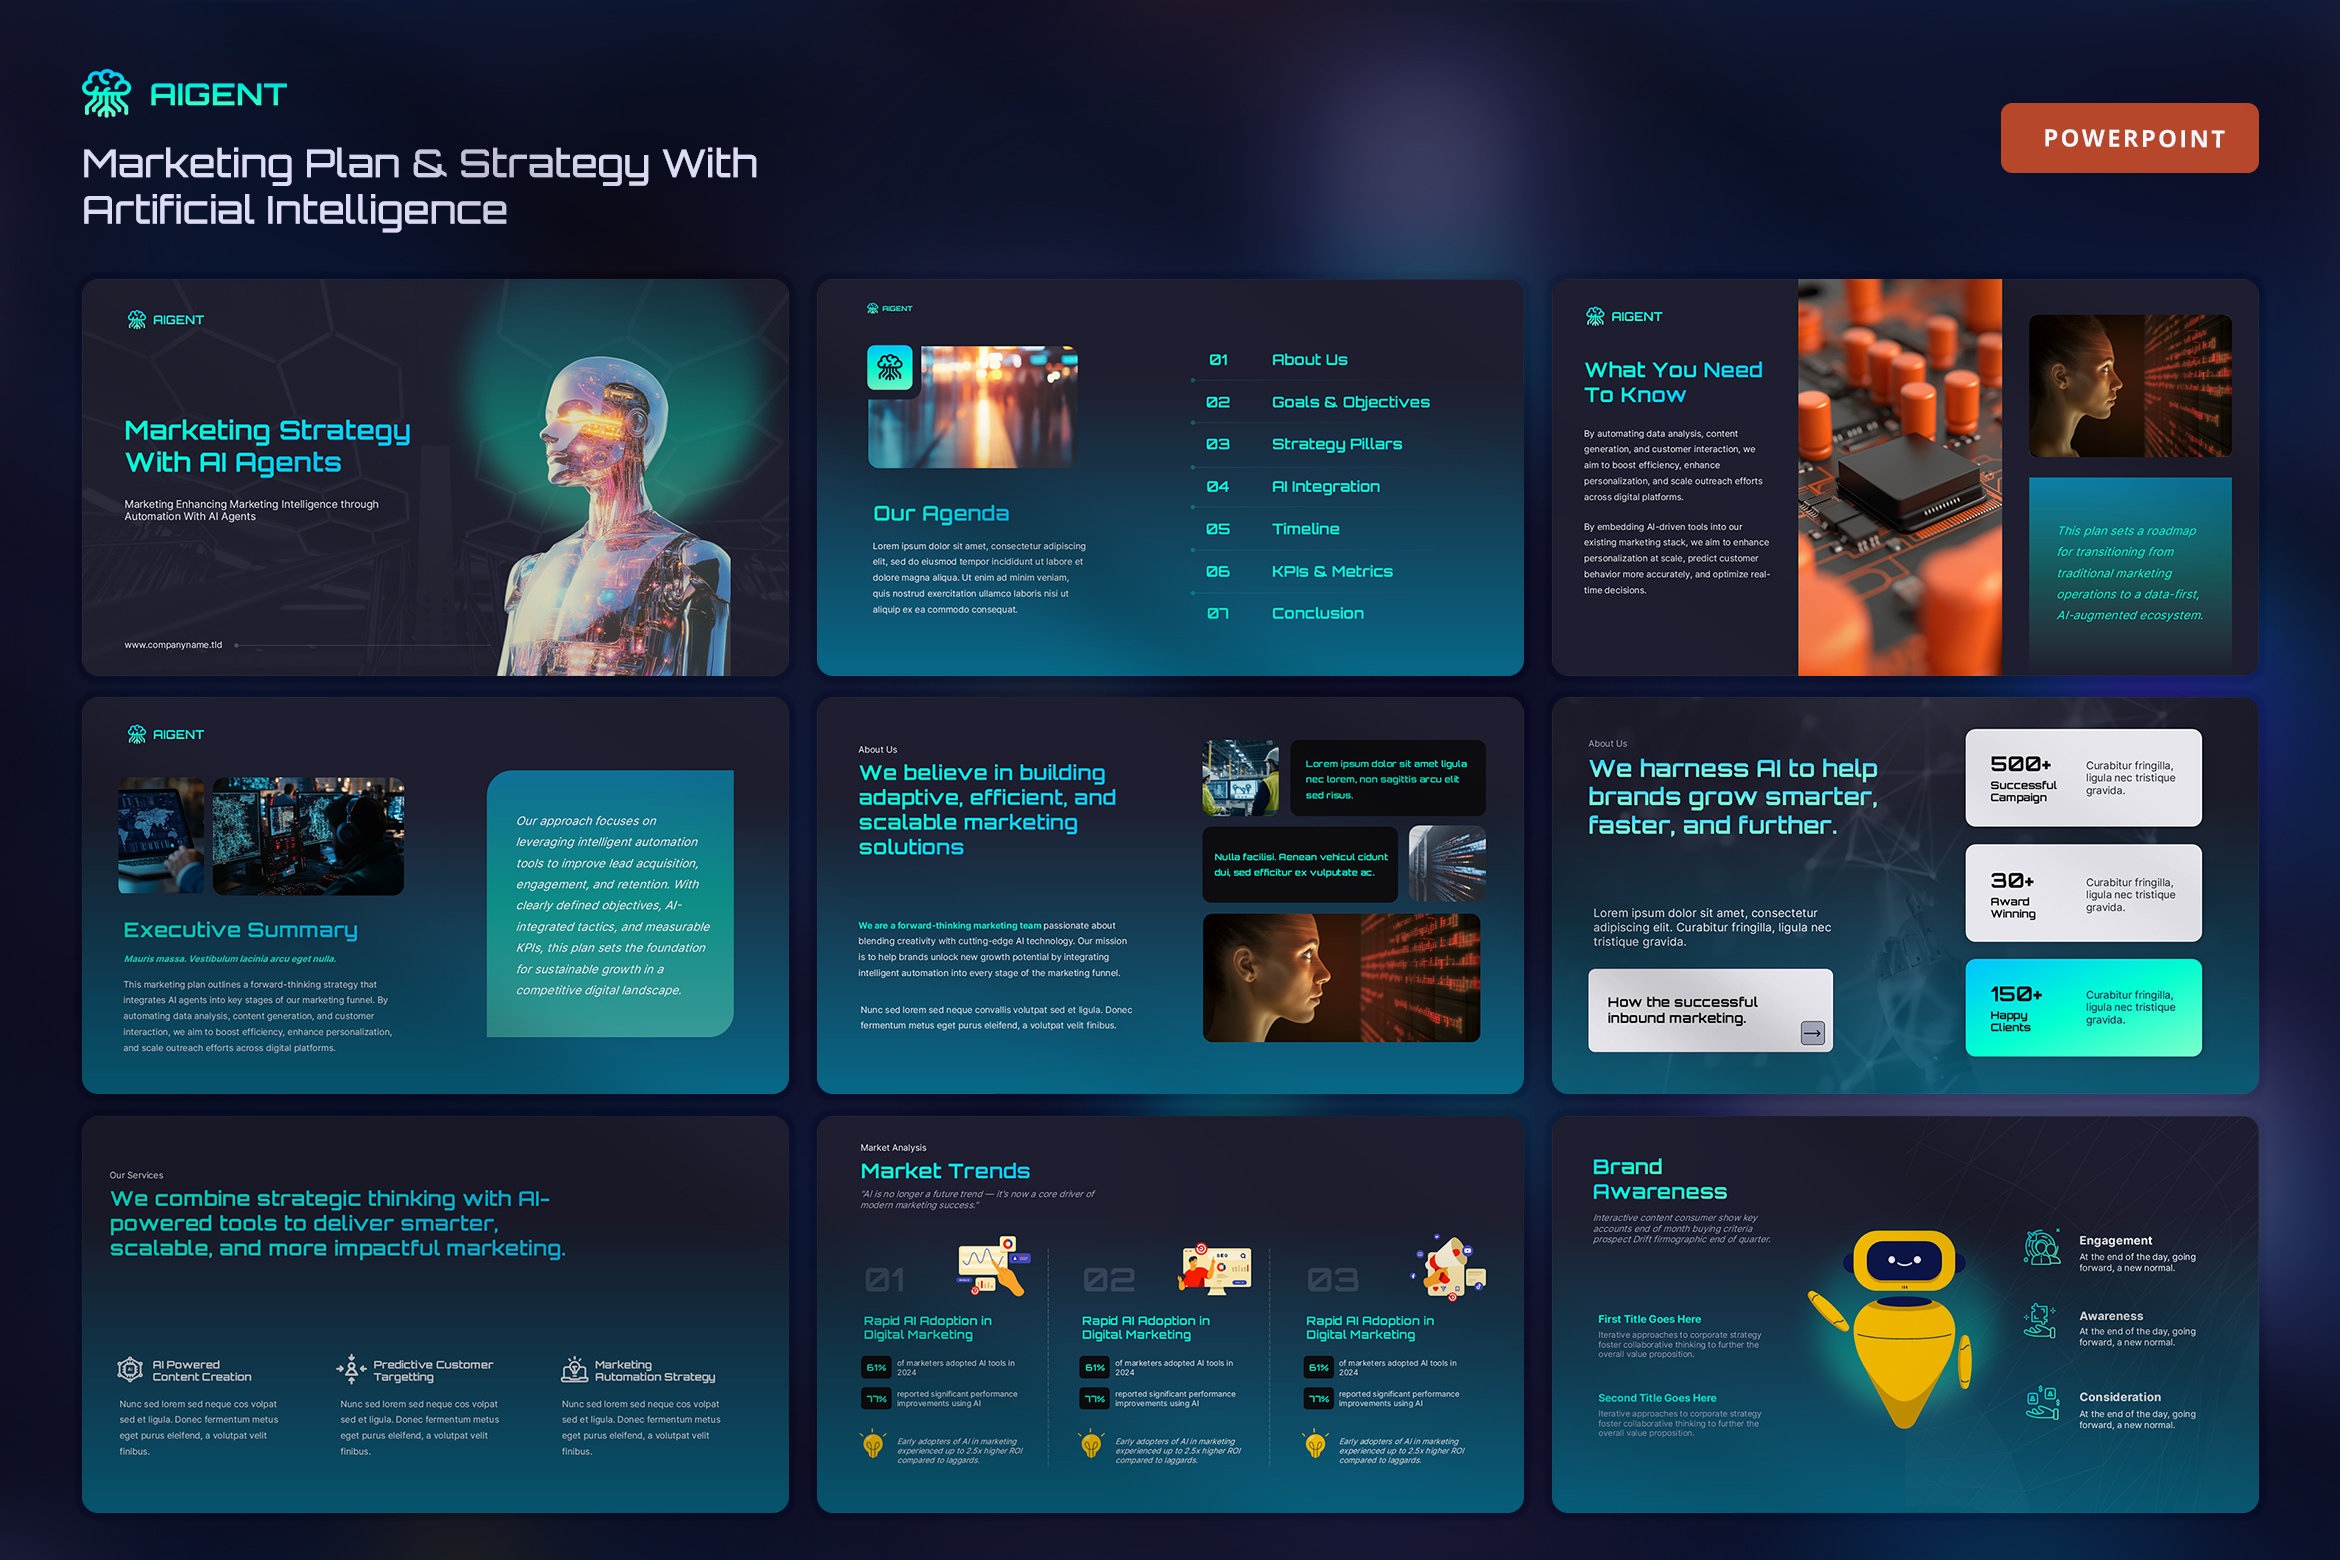The height and width of the screenshot is (1560, 2340).
Task: Click the 77% badge in Market Trends column 03
Action: pyautogui.click(x=1319, y=1398)
